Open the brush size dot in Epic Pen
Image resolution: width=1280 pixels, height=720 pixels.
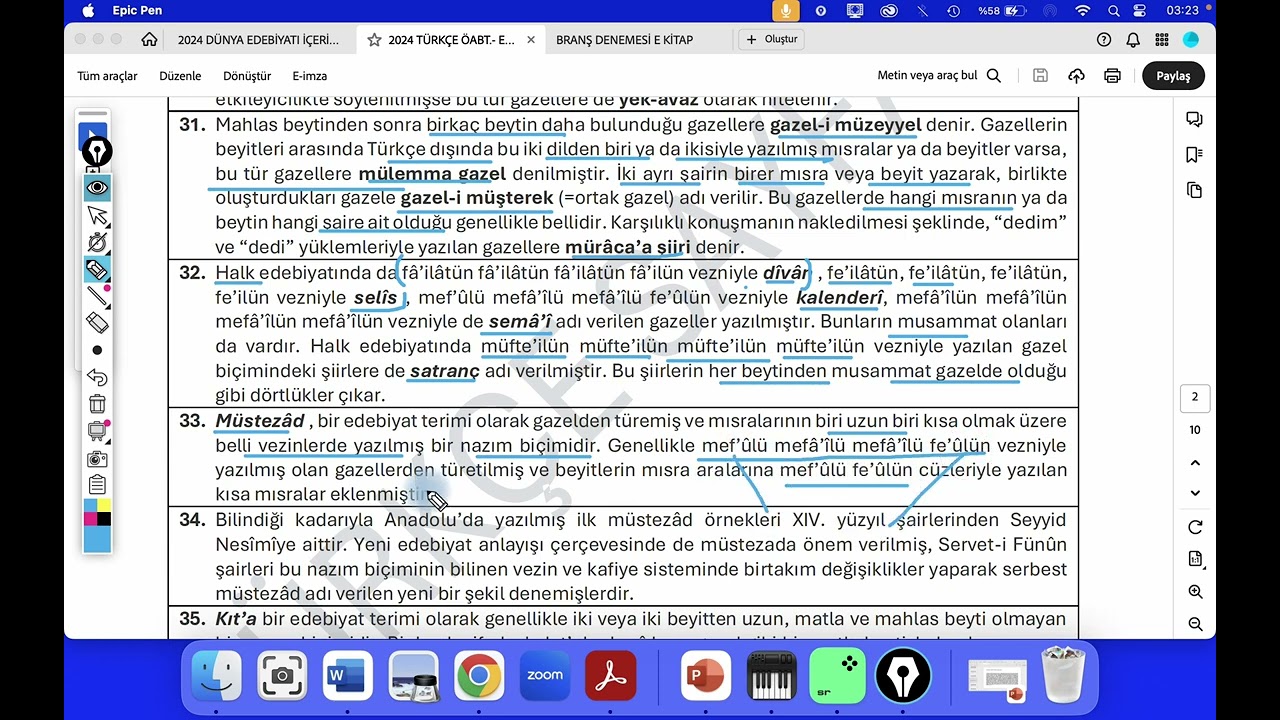click(97, 350)
